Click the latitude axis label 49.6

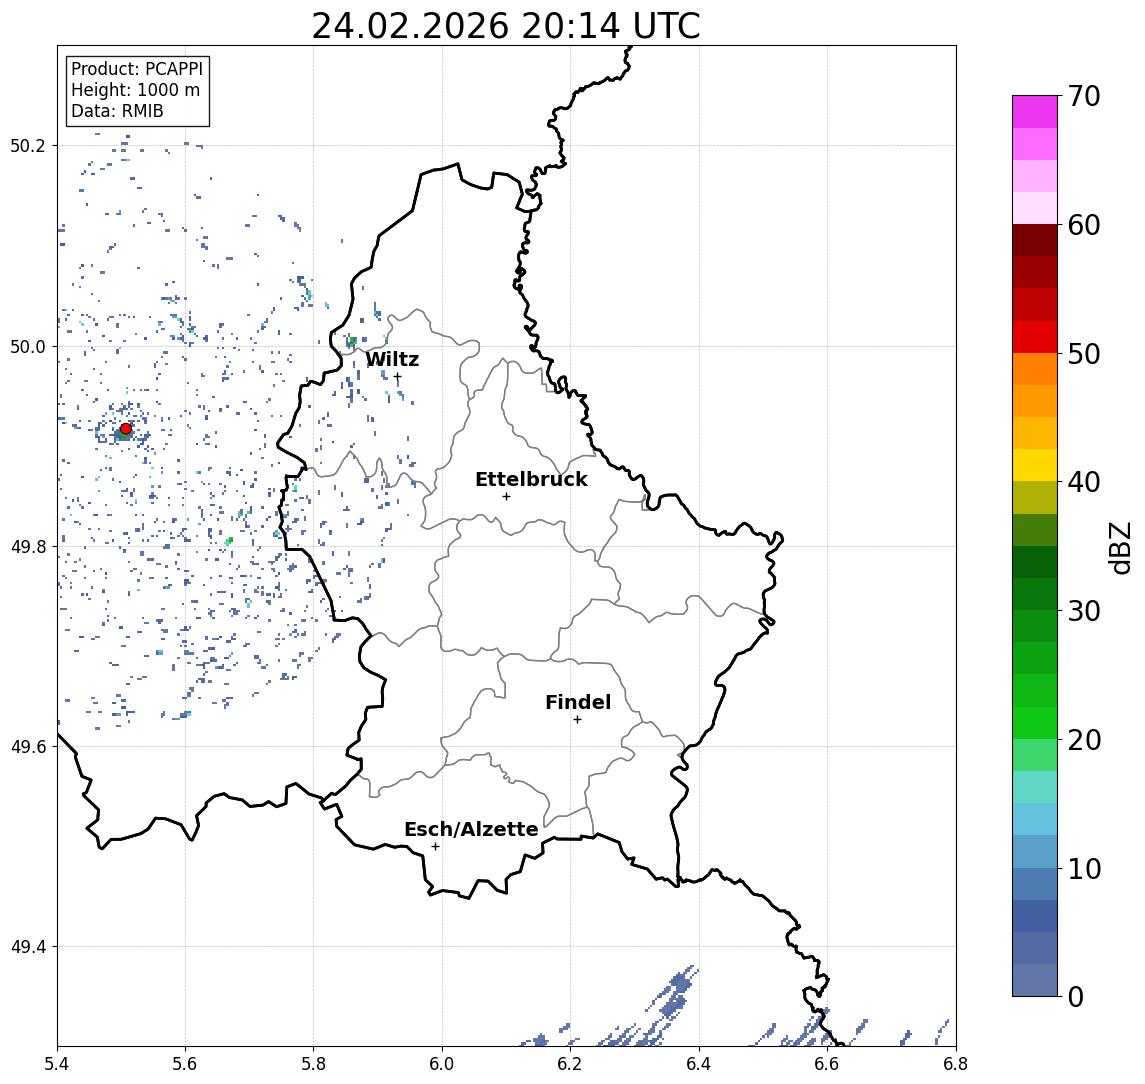pyautogui.click(x=28, y=747)
